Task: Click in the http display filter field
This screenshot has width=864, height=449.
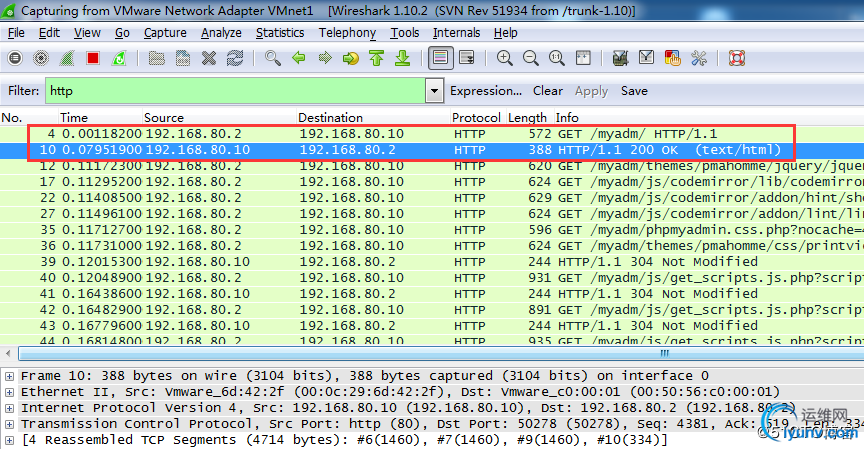Action: pyautogui.click(x=235, y=91)
